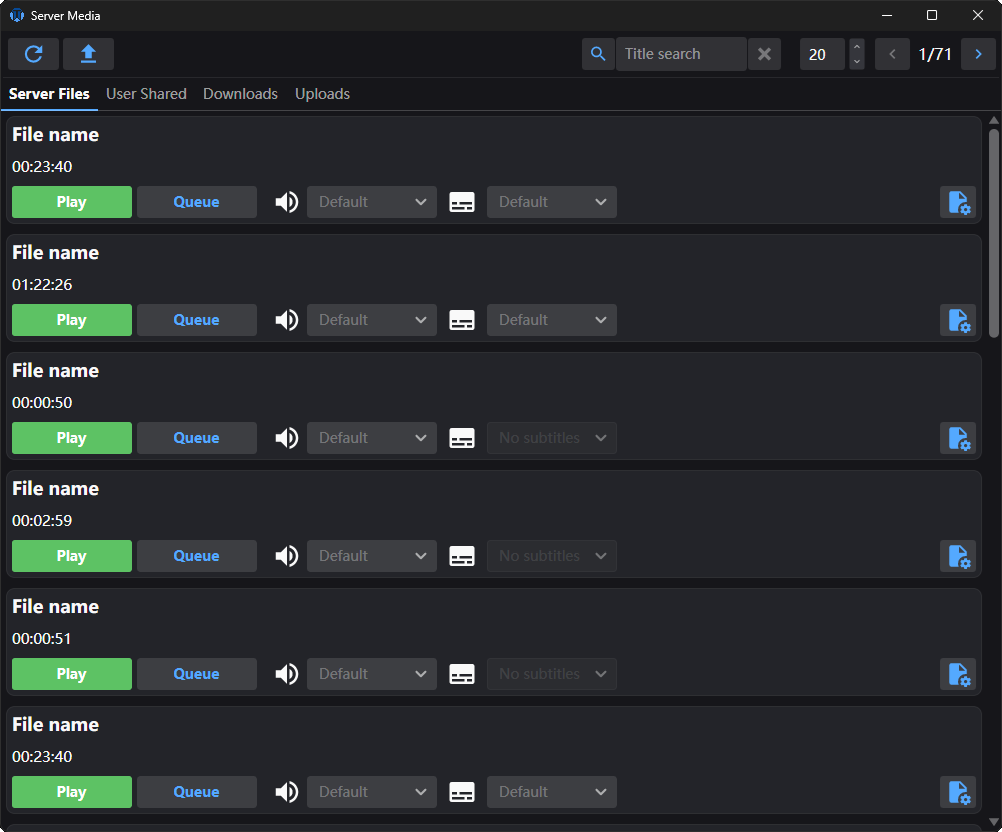
Task: Open No subtitles dropdown for 00:00:50 file
Action: click(551, 438)
